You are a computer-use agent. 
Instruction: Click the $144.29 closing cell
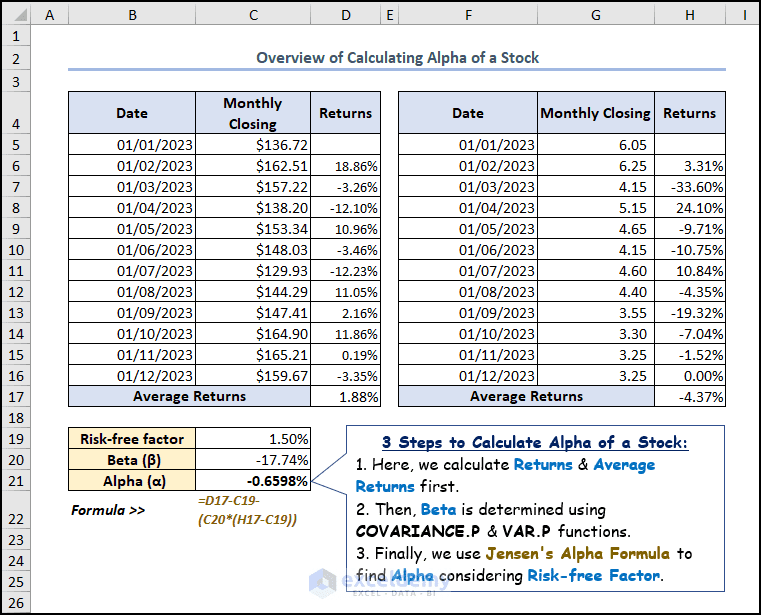pos(253,292)
